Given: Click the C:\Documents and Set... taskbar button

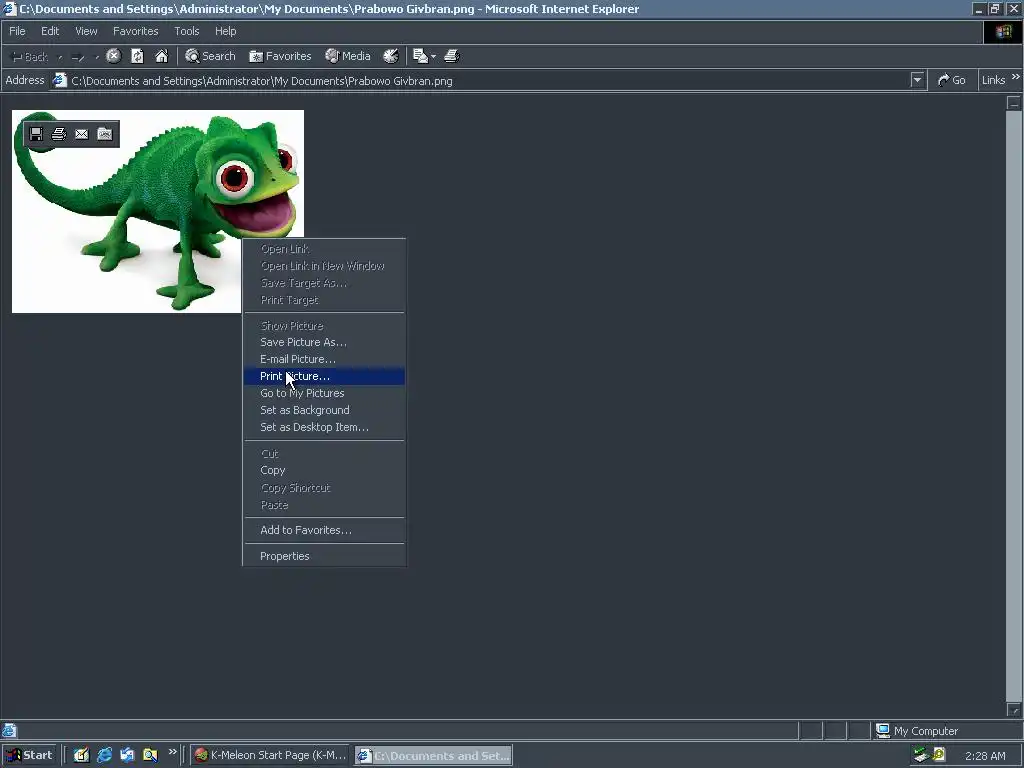Looking at the screenshot, I should (x=434, y=756).
